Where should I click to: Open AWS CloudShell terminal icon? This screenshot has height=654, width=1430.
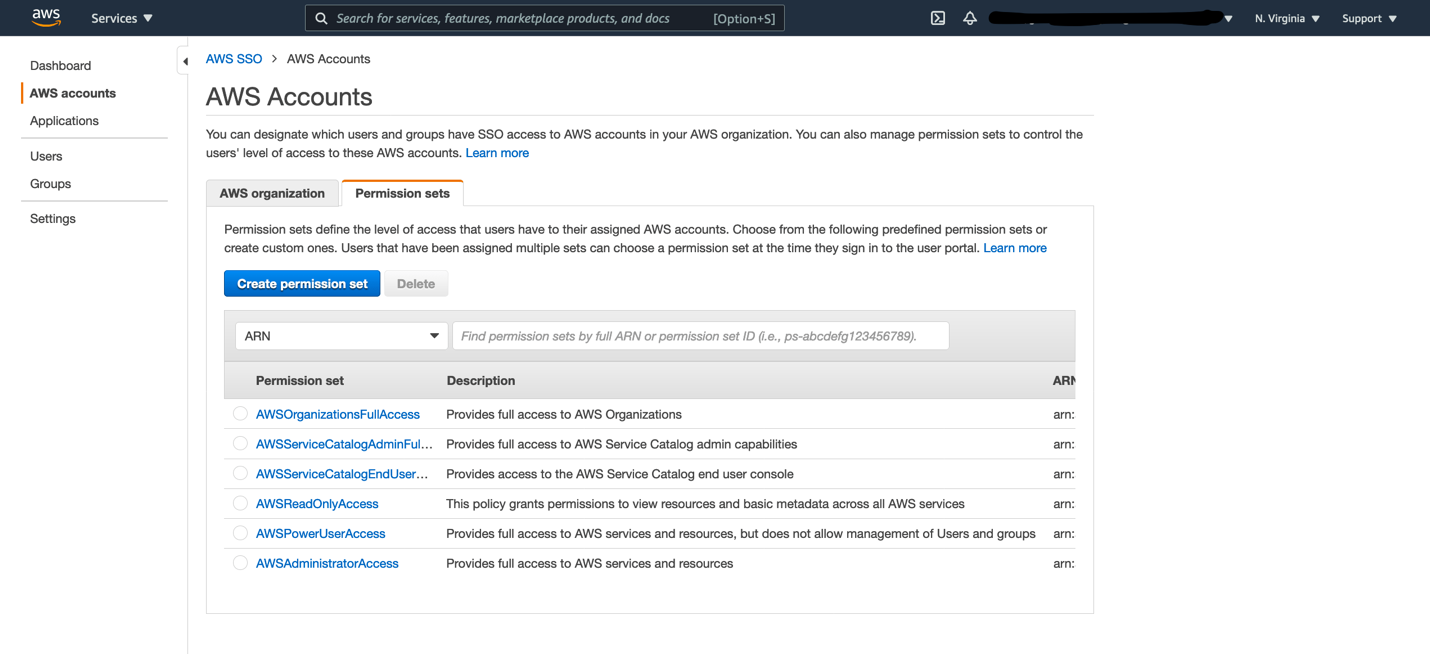938,18
